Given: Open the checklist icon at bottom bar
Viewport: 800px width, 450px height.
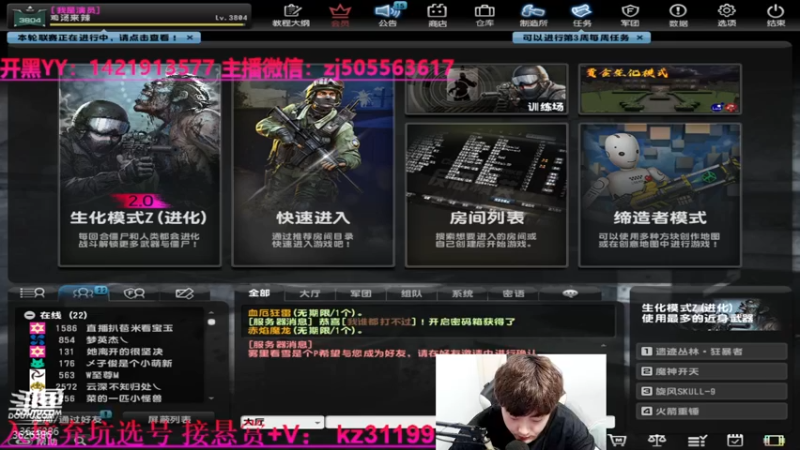Looking at the screenshot, I should [x=696, y=440].
